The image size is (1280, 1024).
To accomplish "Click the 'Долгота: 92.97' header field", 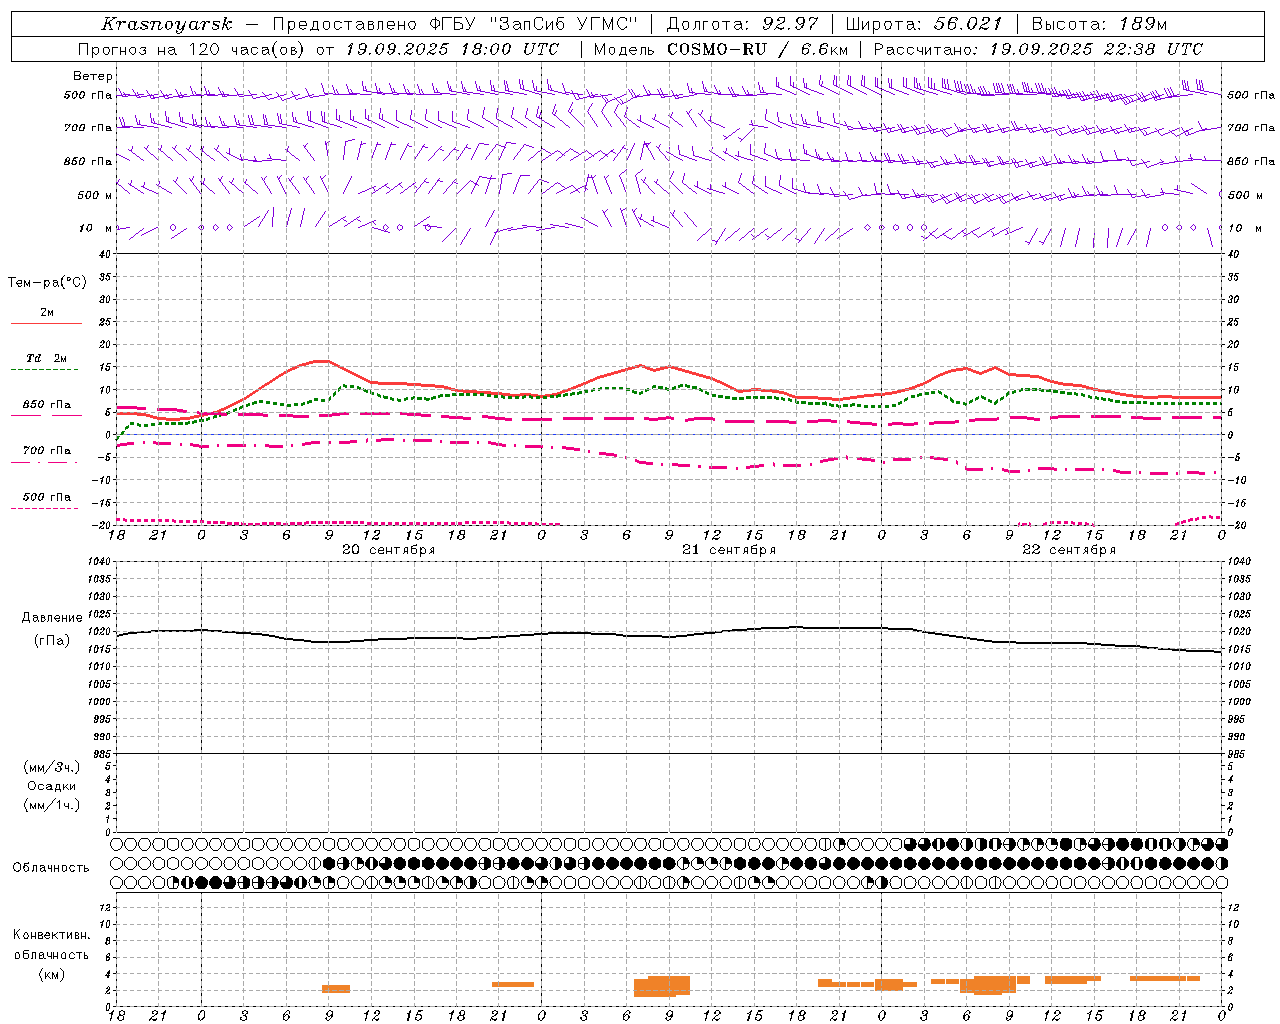I will coord(742,24).
